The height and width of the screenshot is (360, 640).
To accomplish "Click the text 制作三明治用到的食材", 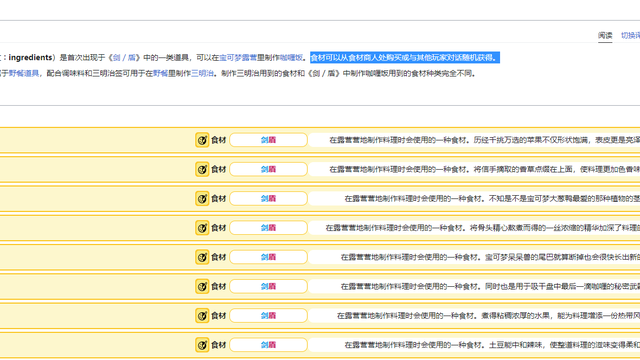I will [259, 73].
